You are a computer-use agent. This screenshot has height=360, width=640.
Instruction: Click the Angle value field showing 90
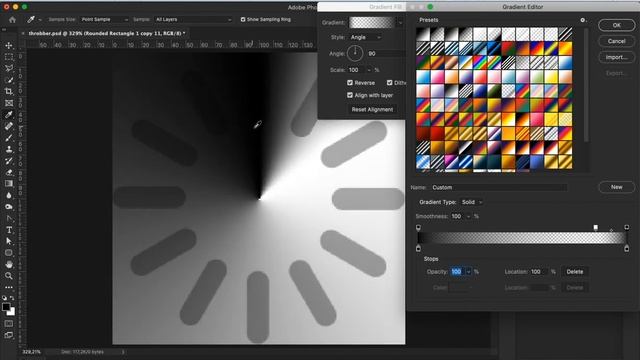click(x=386, y=53)
